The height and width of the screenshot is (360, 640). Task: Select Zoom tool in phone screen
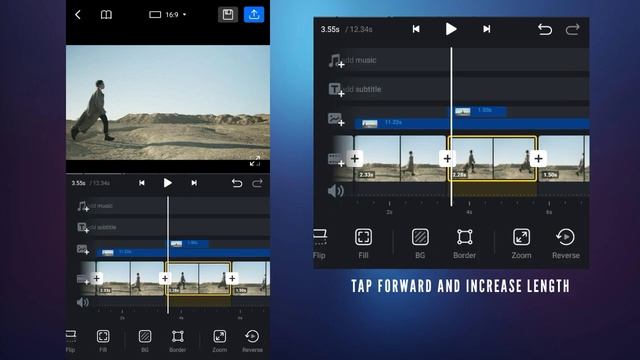[x=220, y=341]
